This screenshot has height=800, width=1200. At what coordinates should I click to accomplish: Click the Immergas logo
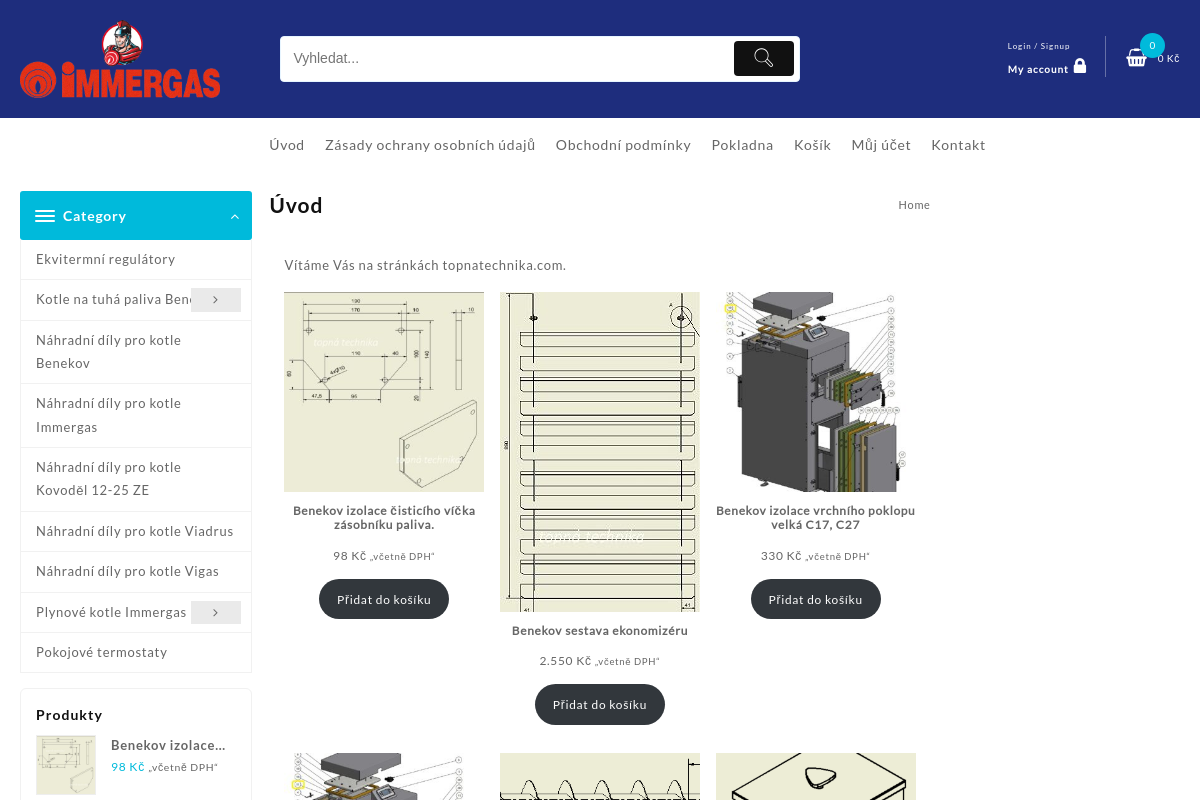[120, 60]
